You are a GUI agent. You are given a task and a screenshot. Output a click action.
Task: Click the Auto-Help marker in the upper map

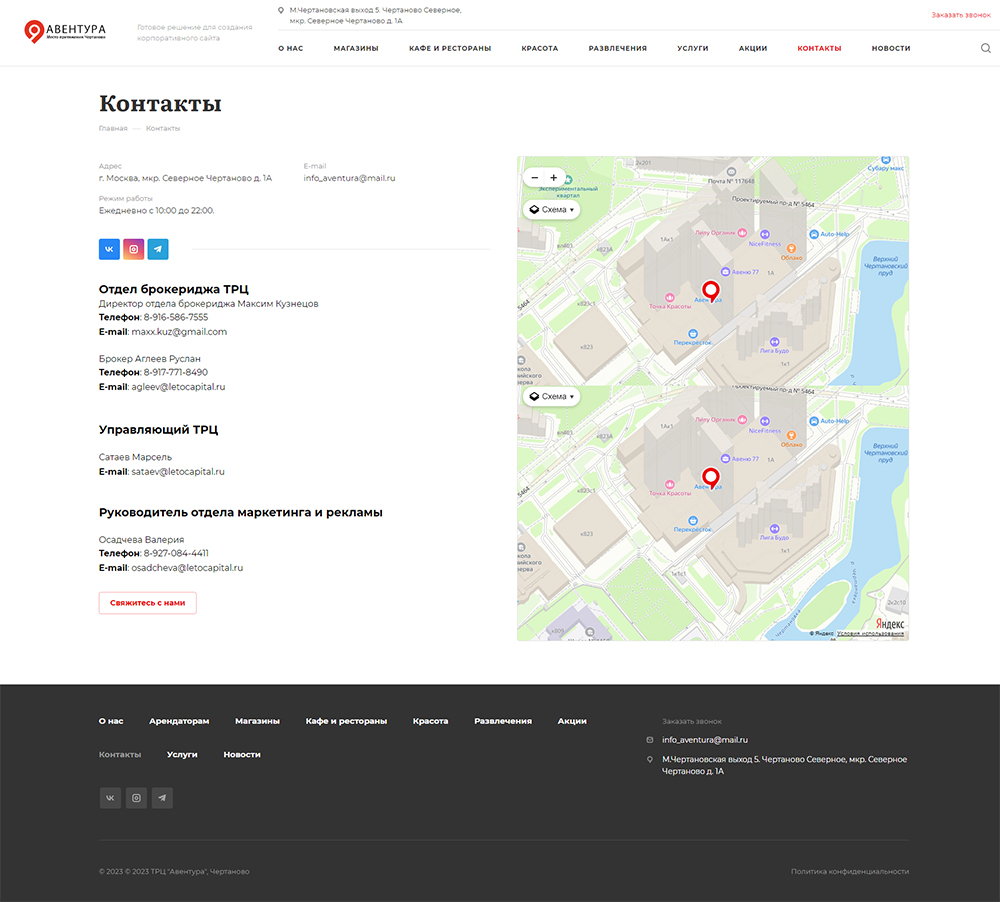pos(814,234)
